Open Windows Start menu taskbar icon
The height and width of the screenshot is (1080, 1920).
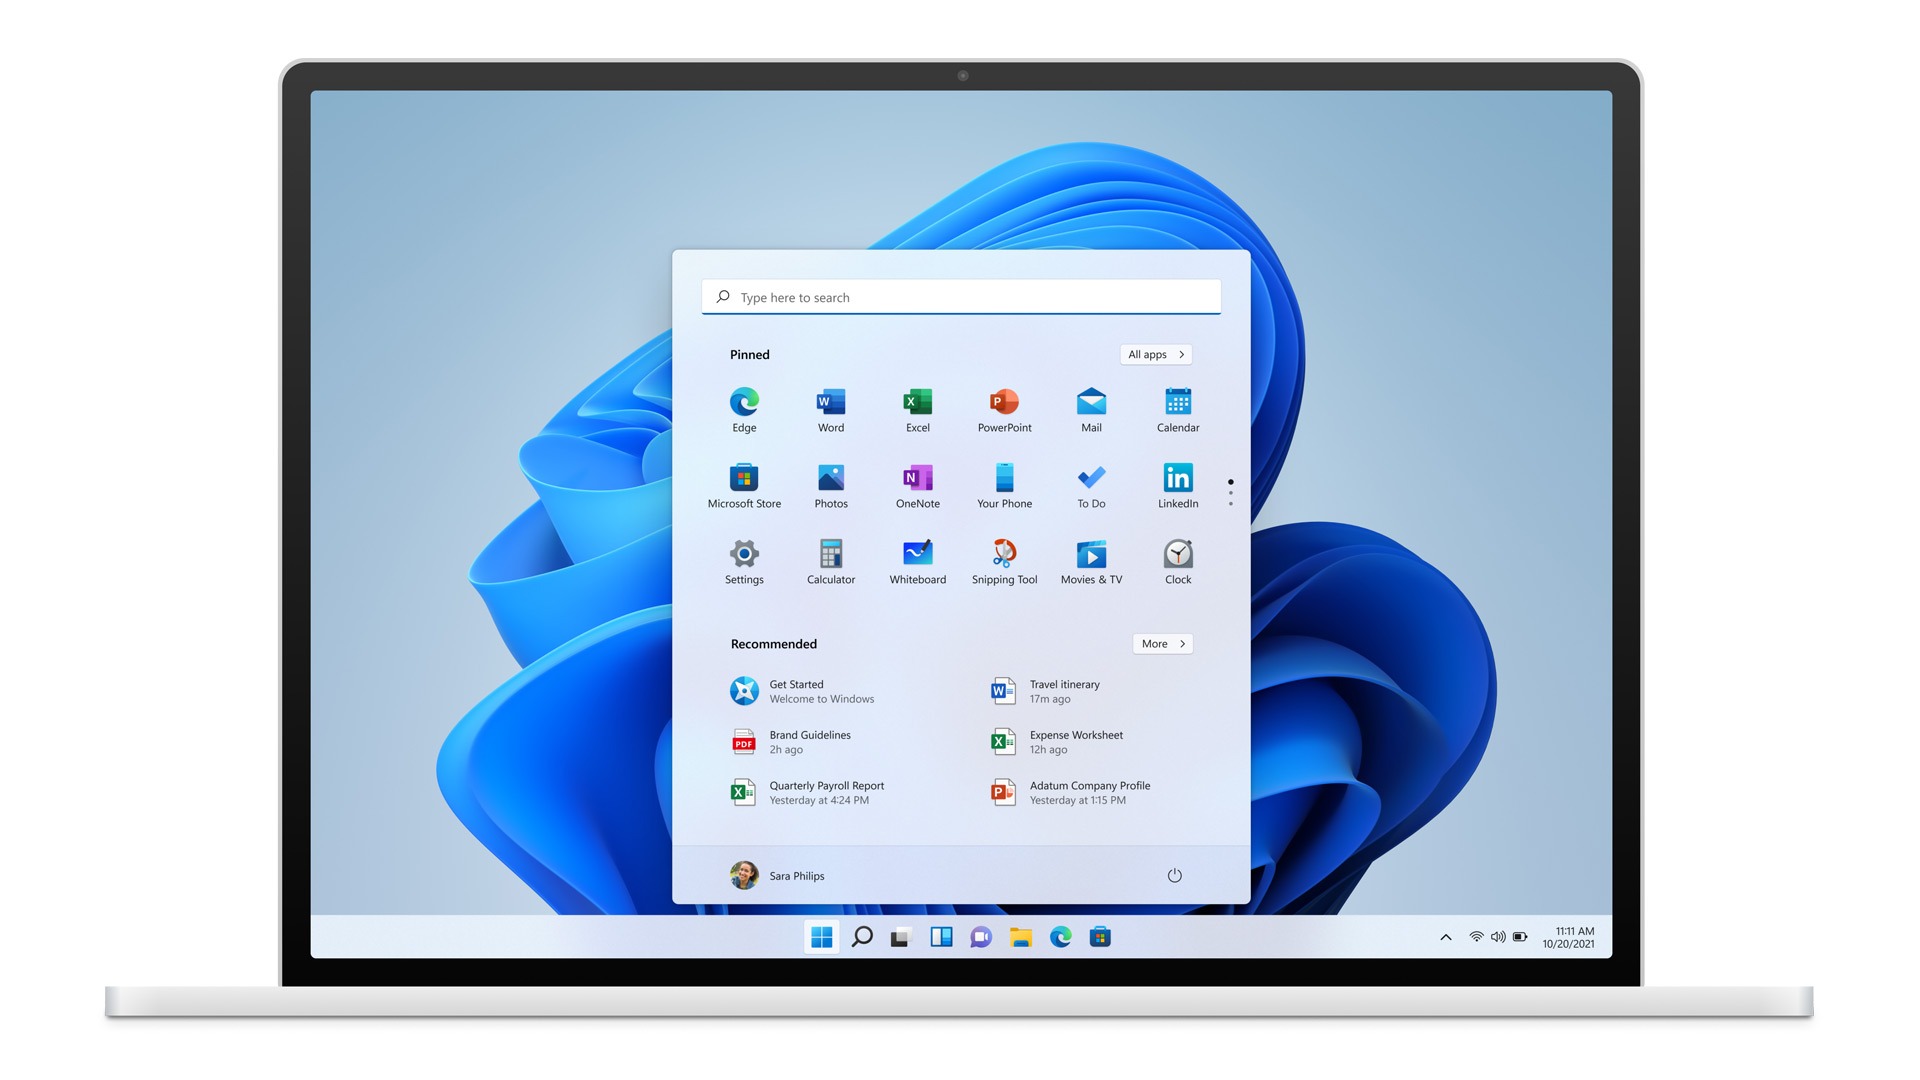[x=818, y=936]
